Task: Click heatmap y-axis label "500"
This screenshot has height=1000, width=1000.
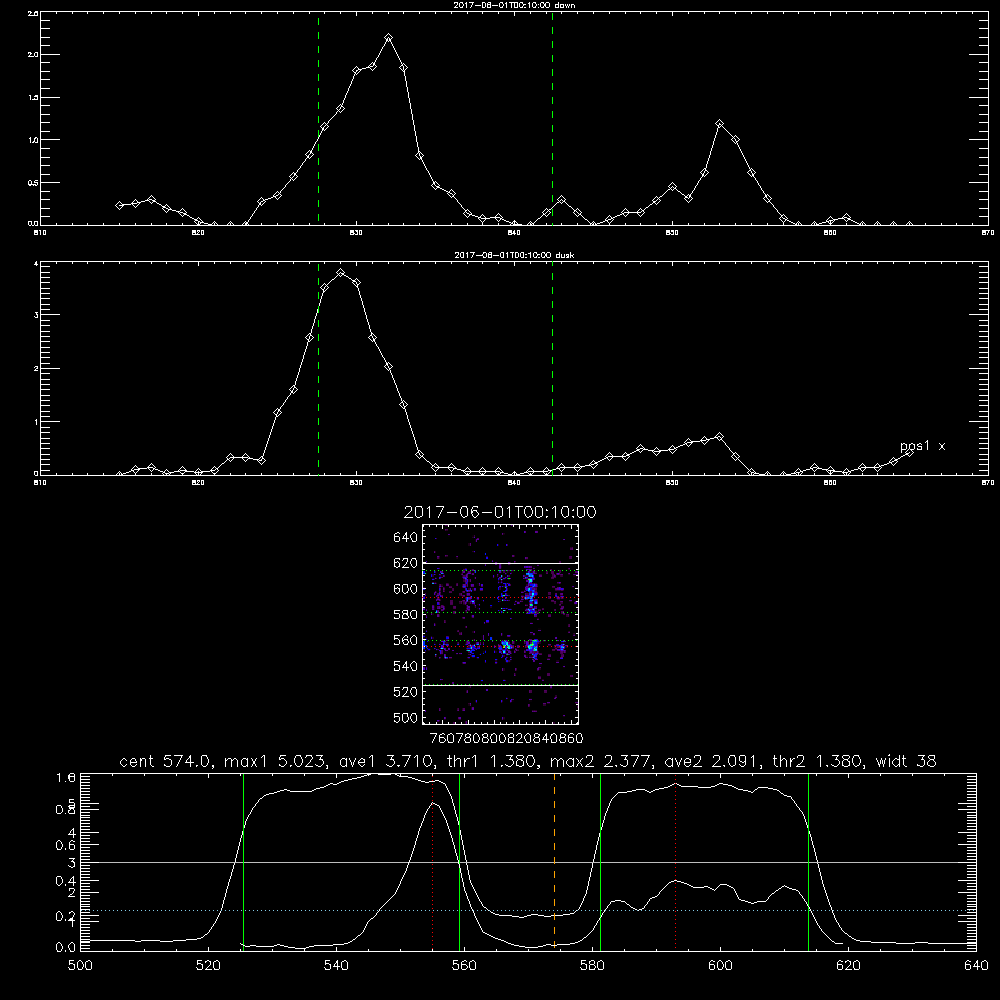Action: (406, 717)
